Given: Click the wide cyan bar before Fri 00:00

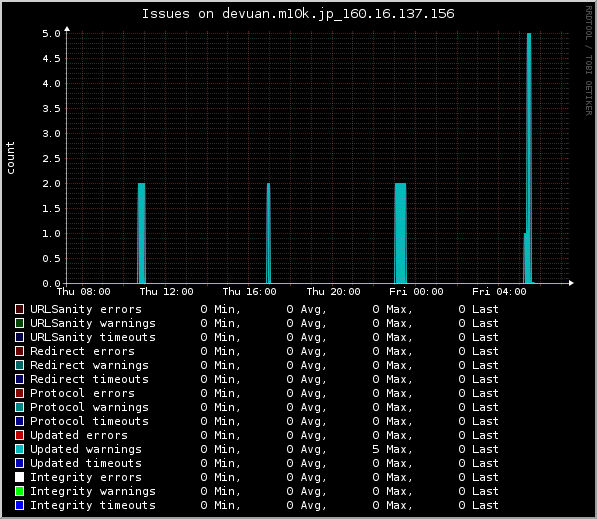Looking at the screenshot, I should pos(400,233).
